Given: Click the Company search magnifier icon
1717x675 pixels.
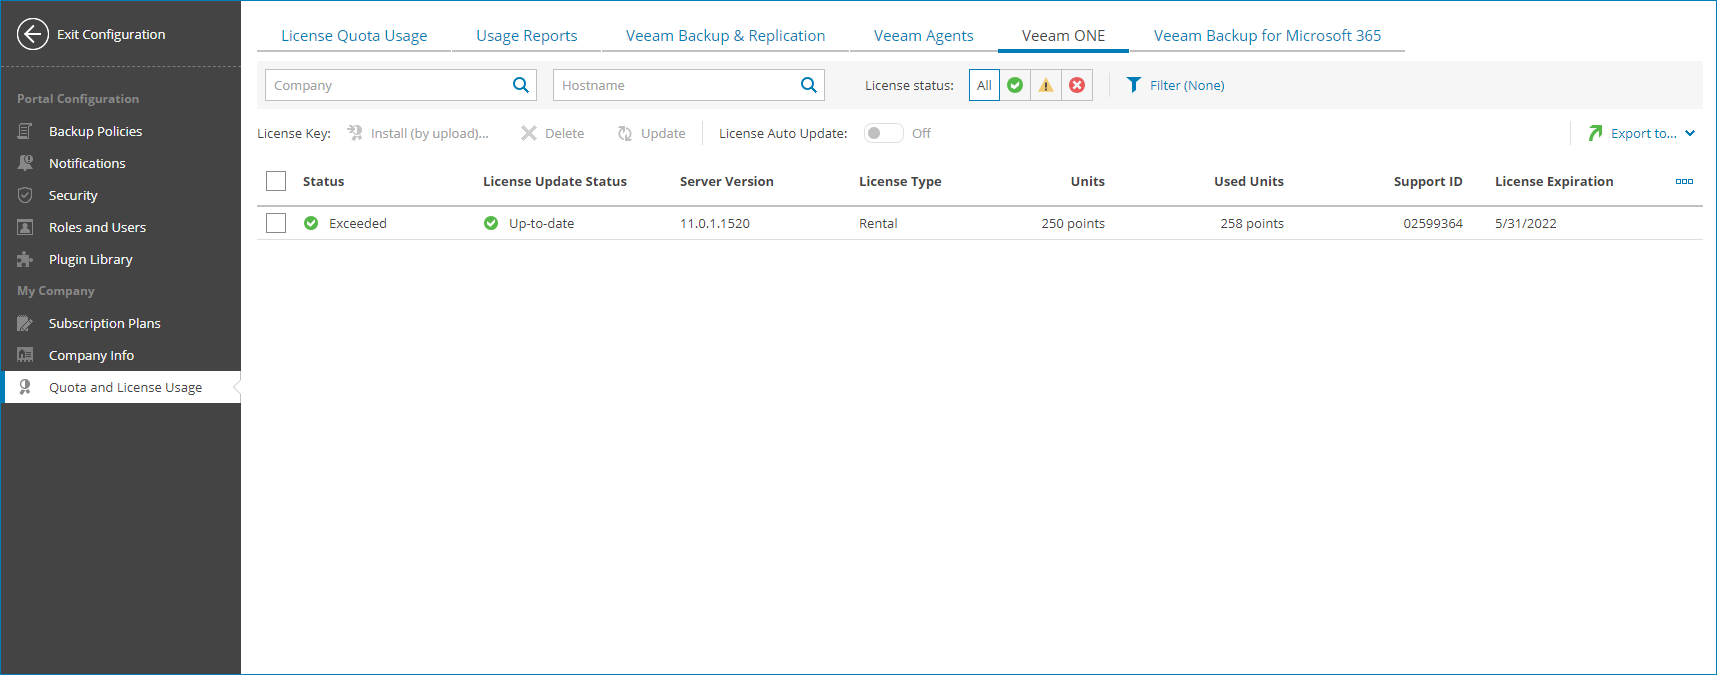Looking at the screenshot, I should (521, 85).
